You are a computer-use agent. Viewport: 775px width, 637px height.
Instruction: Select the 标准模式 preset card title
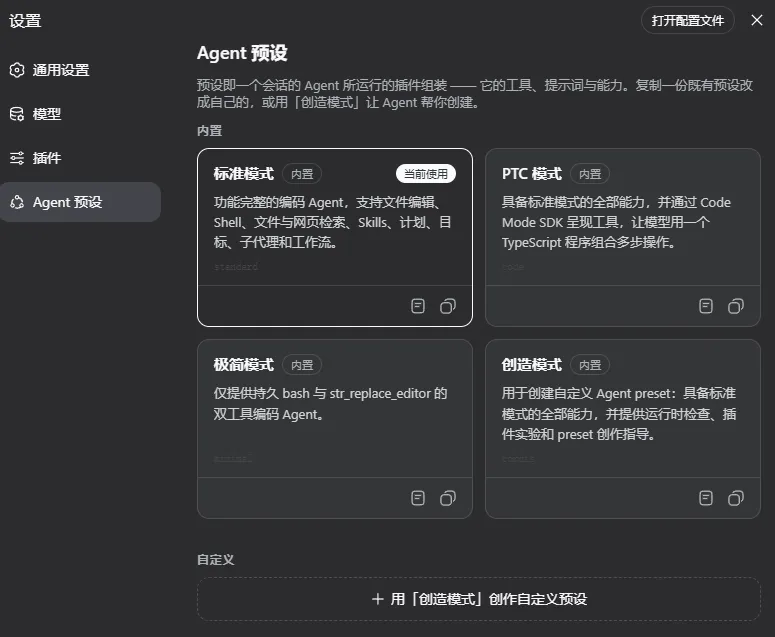(x=244, y=173)
